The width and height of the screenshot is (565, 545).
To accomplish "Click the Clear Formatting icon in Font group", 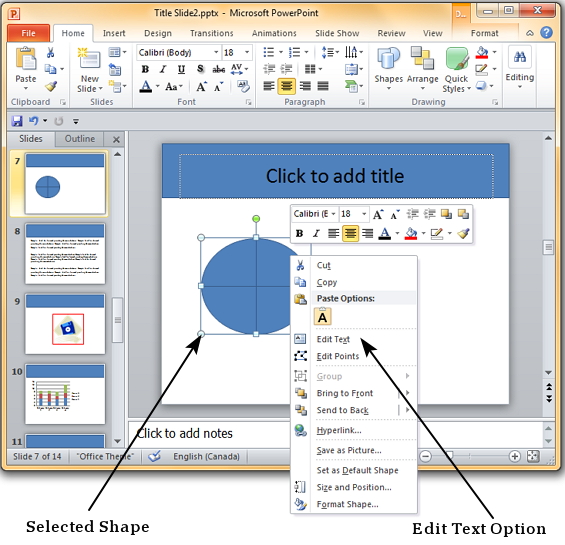I will tap(243, 86).
